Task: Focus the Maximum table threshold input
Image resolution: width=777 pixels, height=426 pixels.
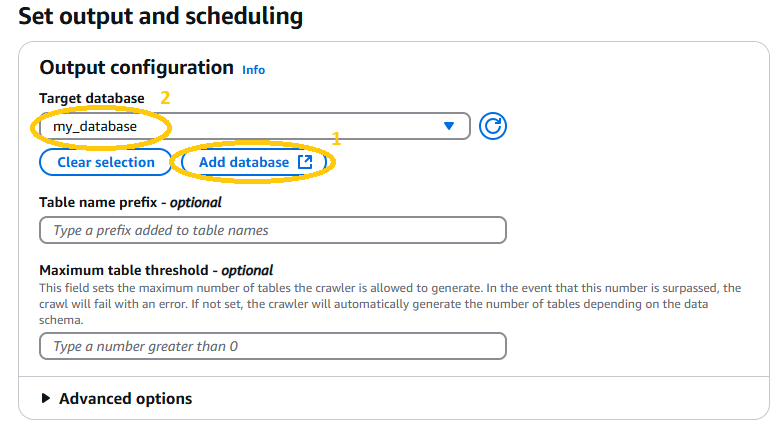Action: point(273,346)
